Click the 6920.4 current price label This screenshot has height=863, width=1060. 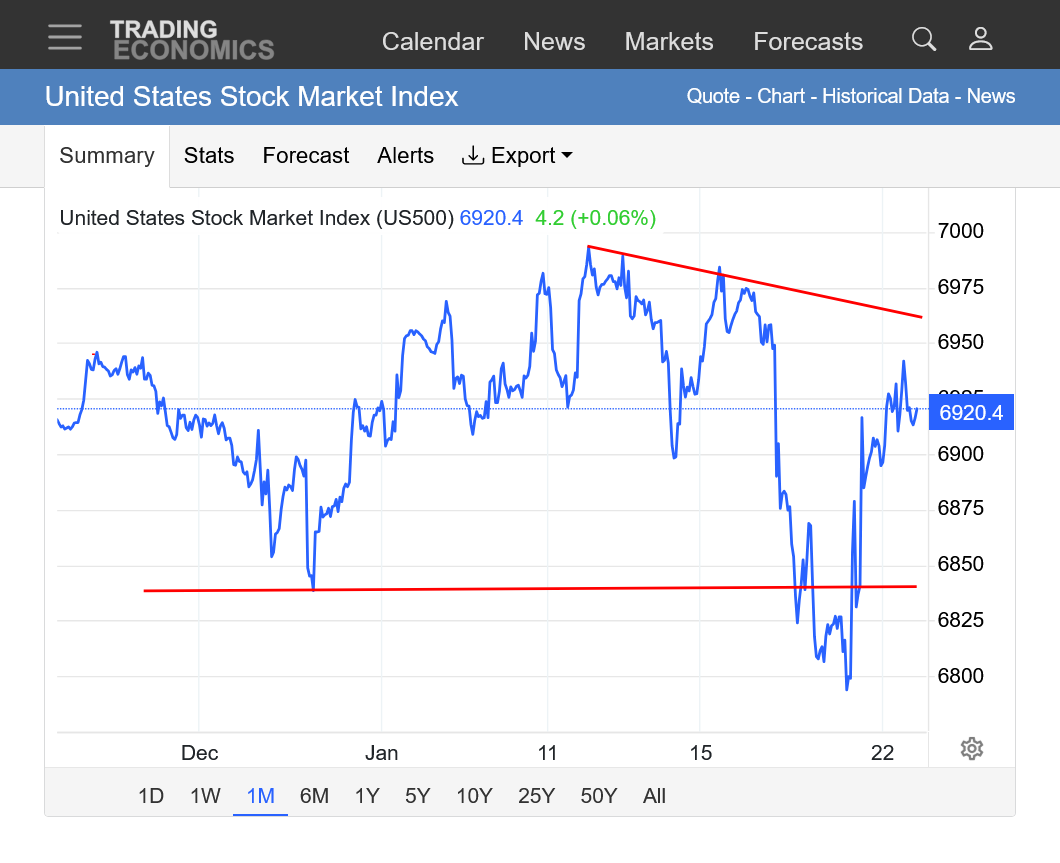[x=971, y=412]
